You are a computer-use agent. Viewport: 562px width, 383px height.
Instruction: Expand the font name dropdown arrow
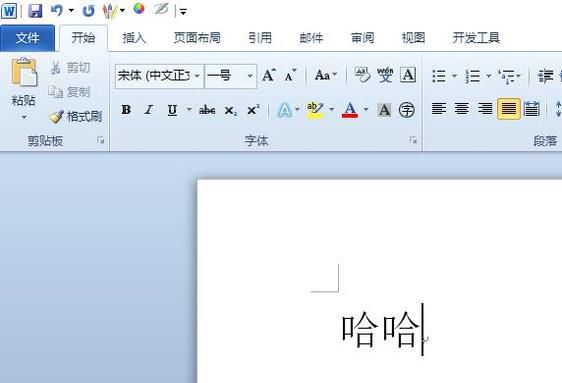coord(197,76)
